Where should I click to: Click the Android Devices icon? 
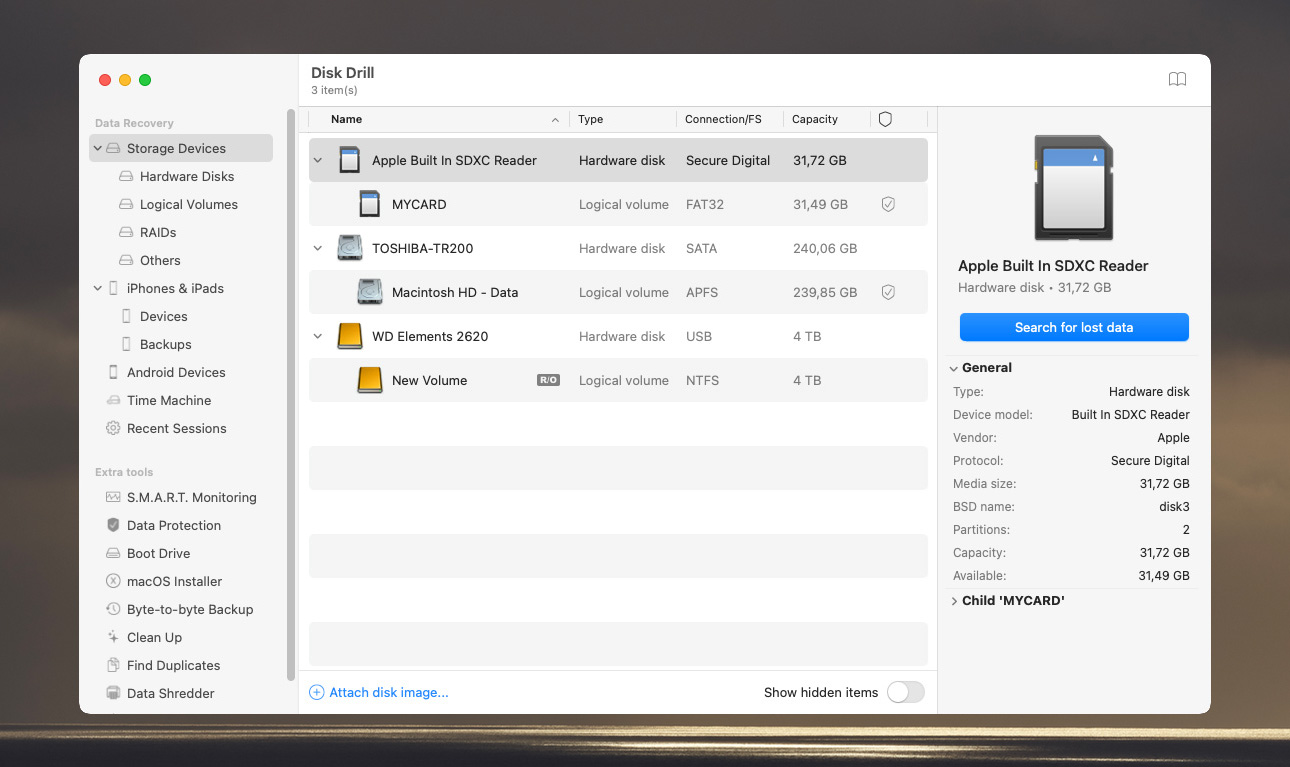[113, 372]
